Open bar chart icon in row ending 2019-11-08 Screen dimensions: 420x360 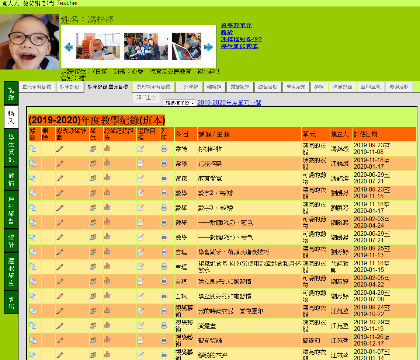[x=107, y=148]
